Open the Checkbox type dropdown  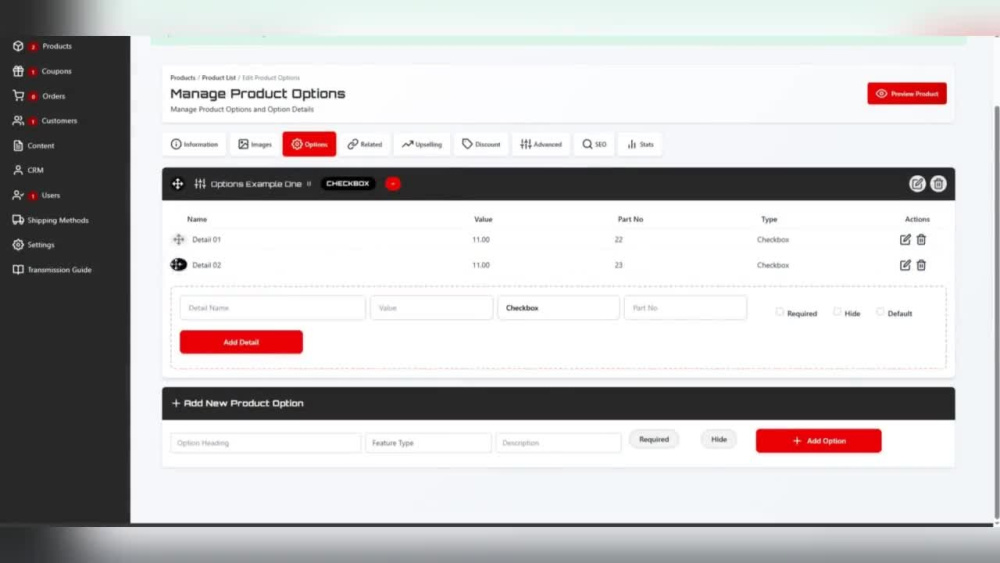[558, 308]
